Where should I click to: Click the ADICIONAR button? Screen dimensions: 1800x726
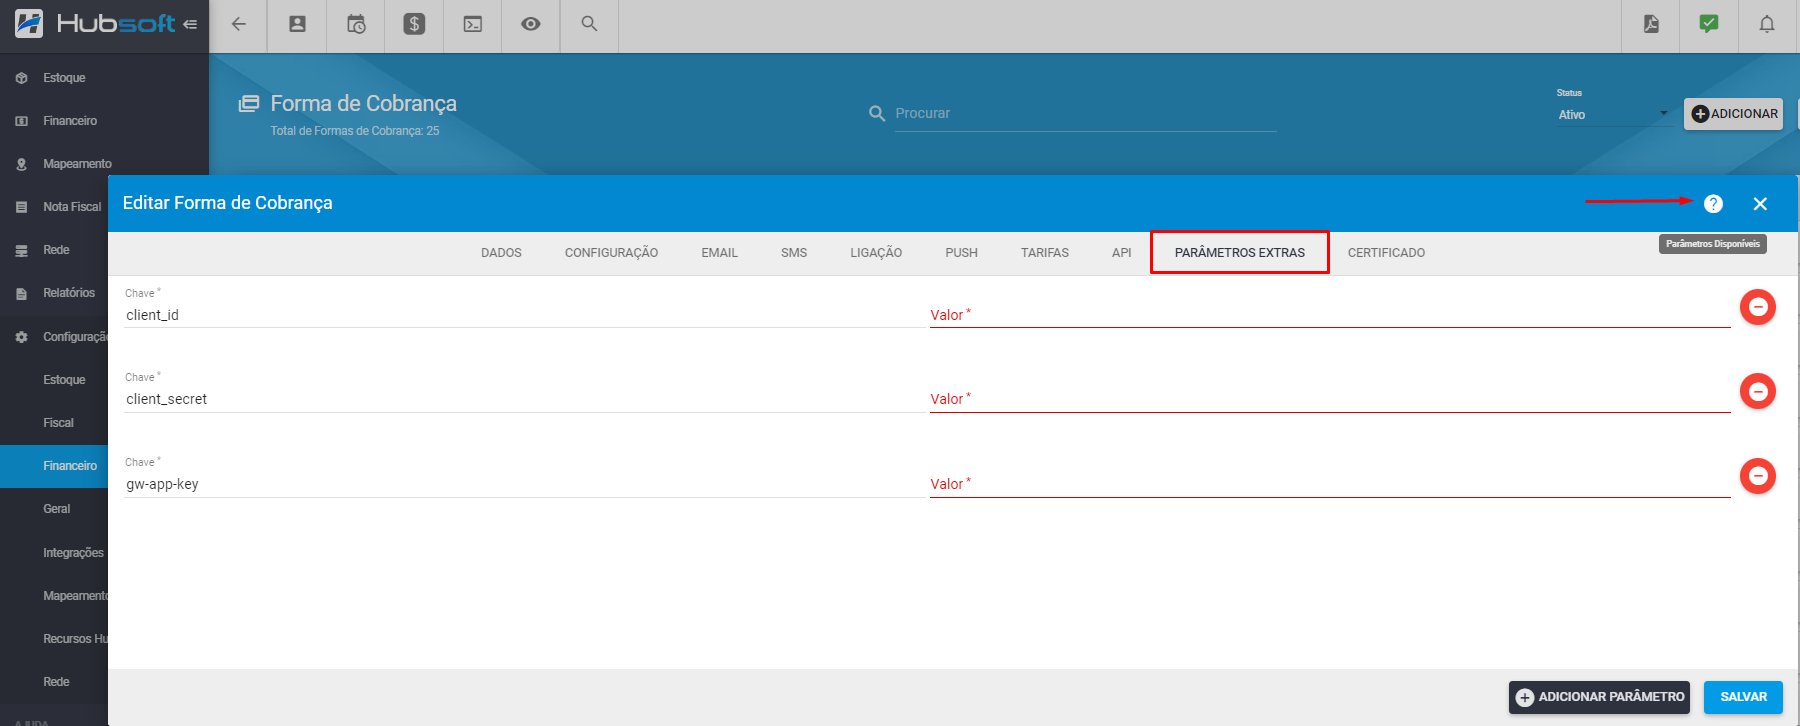(1734, 114)
